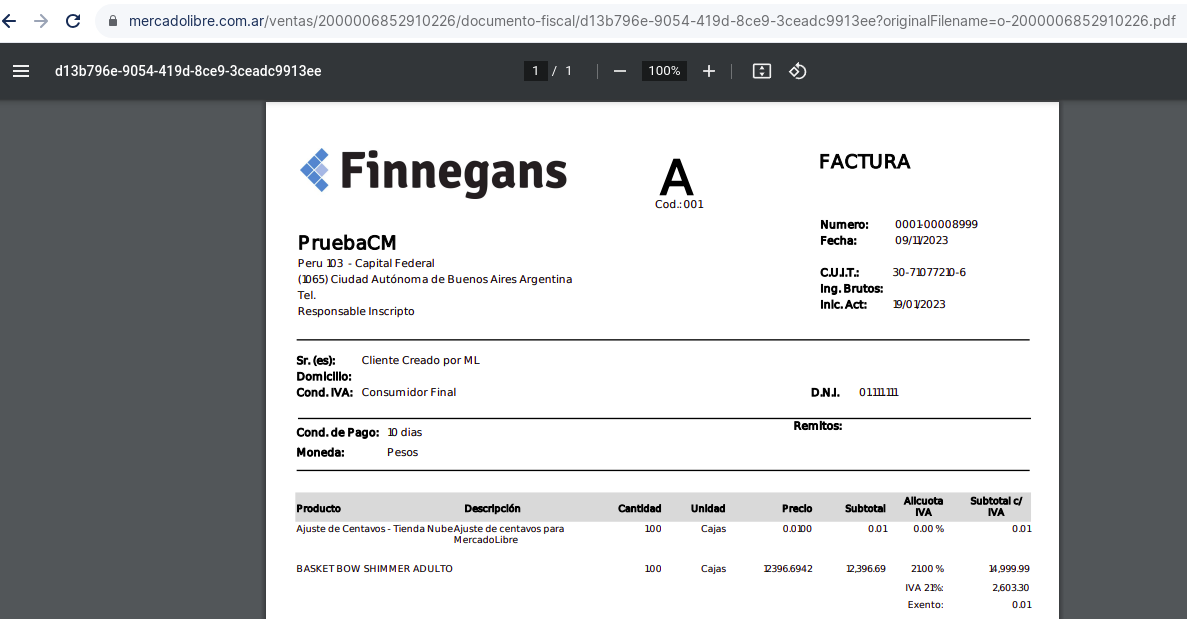Image resolution: width=1187 pixels, height=619 pixels.
Task: Select the current page number field
Action: click(x=535, y=71)
